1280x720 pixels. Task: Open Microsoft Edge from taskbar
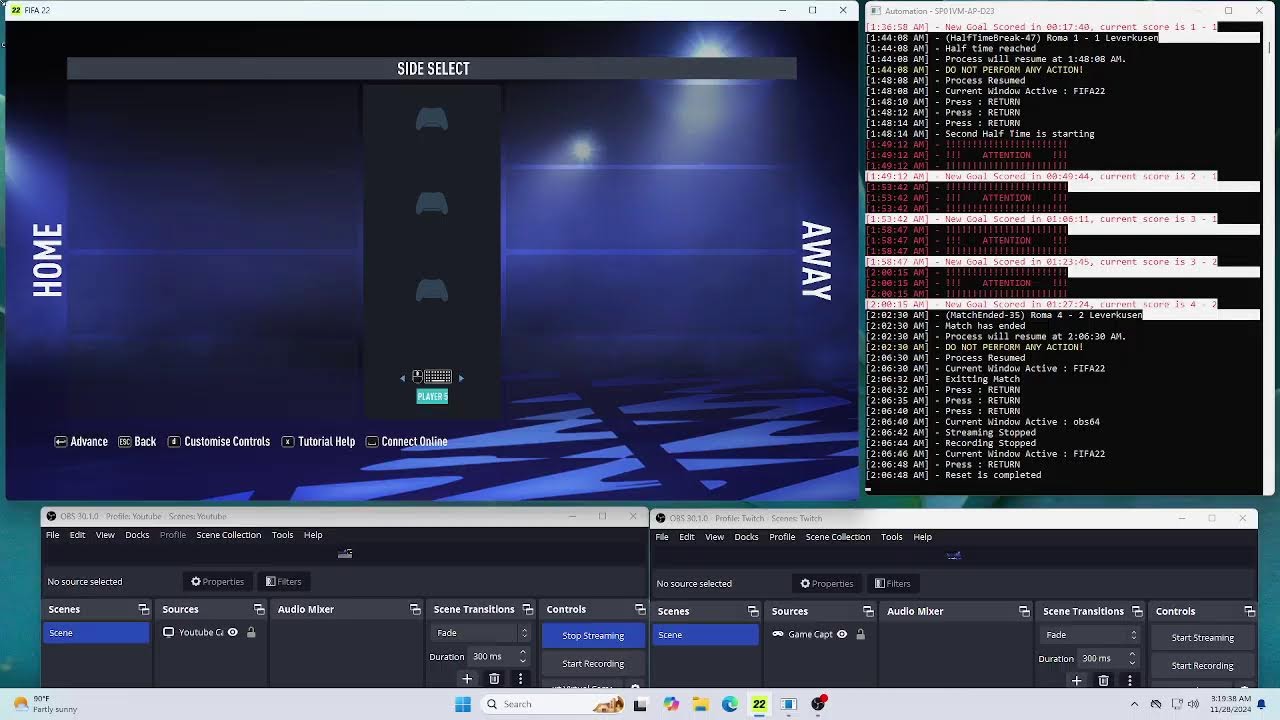pyautogui.click(x=730, y=704)
